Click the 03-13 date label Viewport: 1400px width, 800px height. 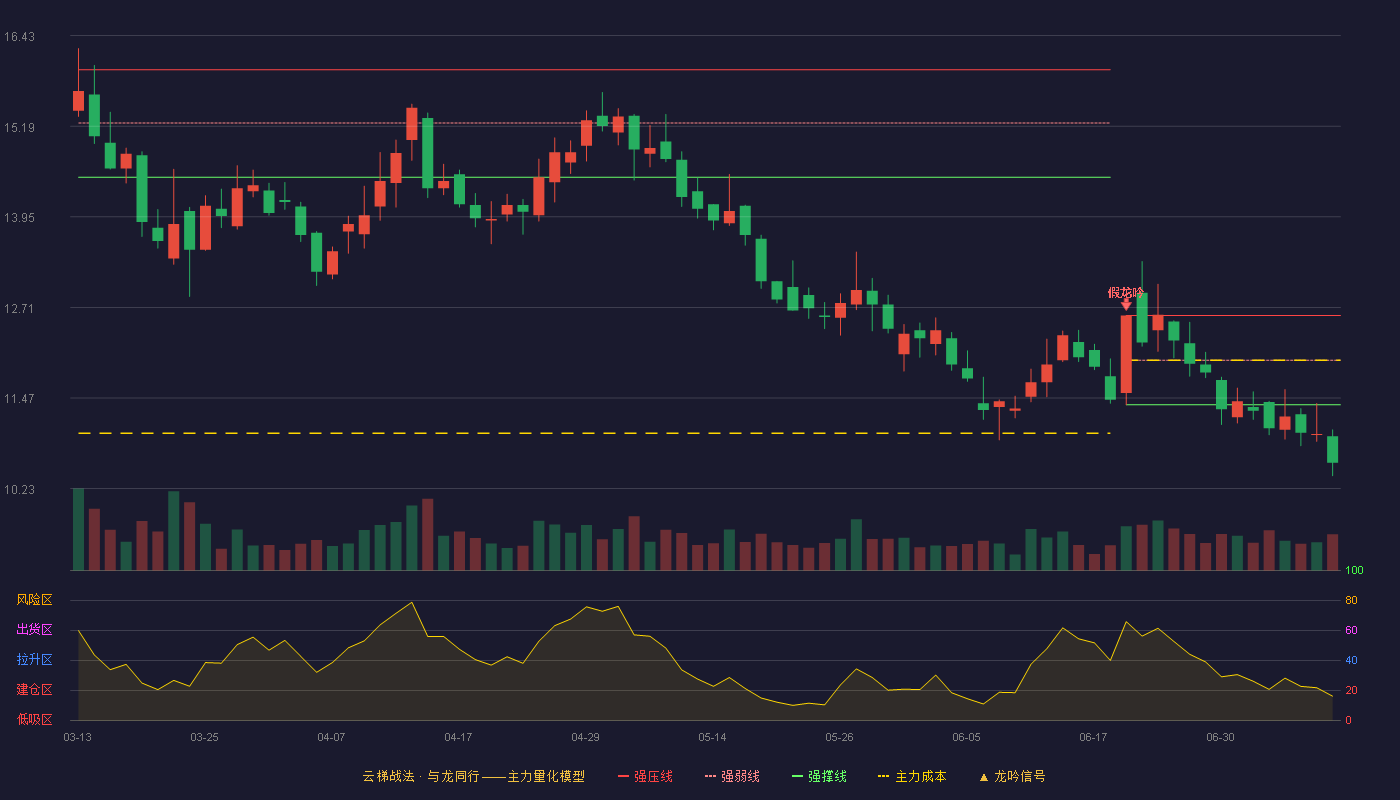77,737
